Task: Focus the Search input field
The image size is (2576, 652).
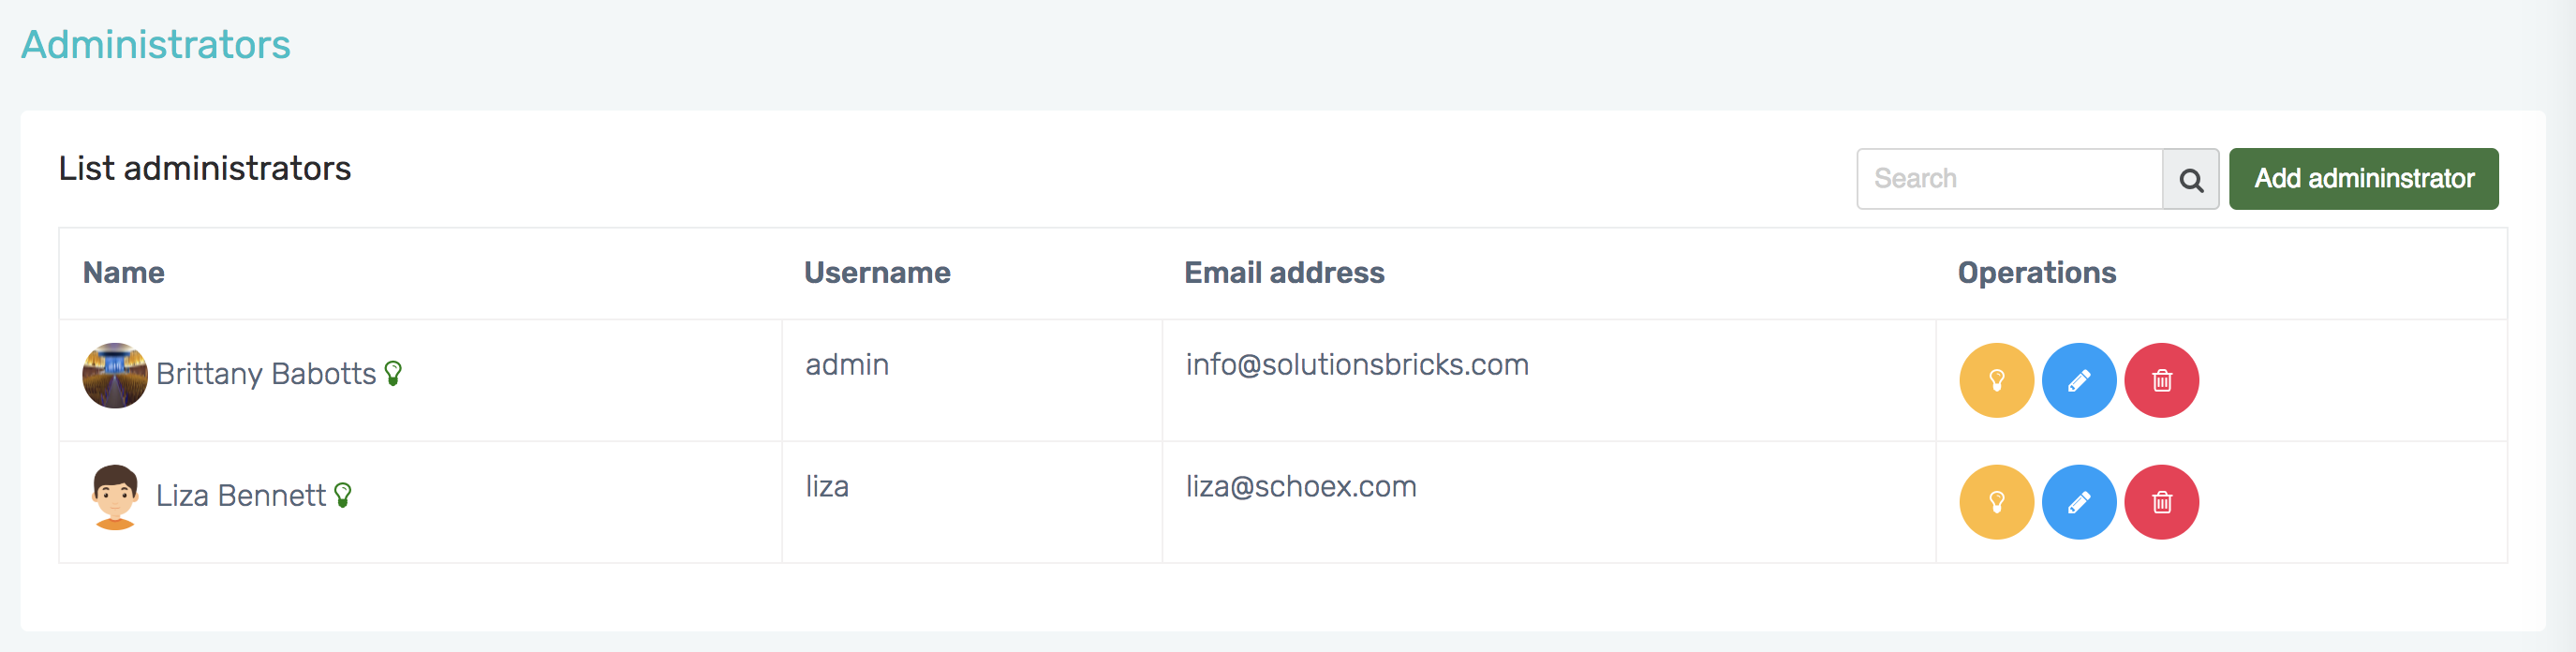Action: [x=2008, y=179]
